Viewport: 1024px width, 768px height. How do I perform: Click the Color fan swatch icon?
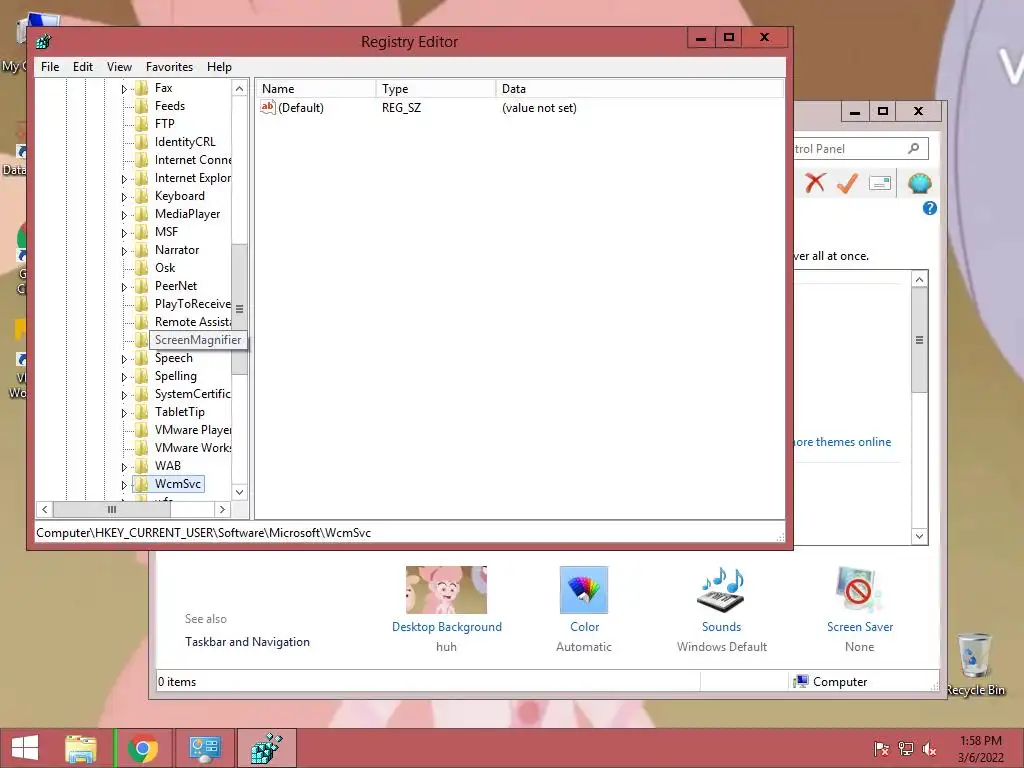click(x=584, y=590)
